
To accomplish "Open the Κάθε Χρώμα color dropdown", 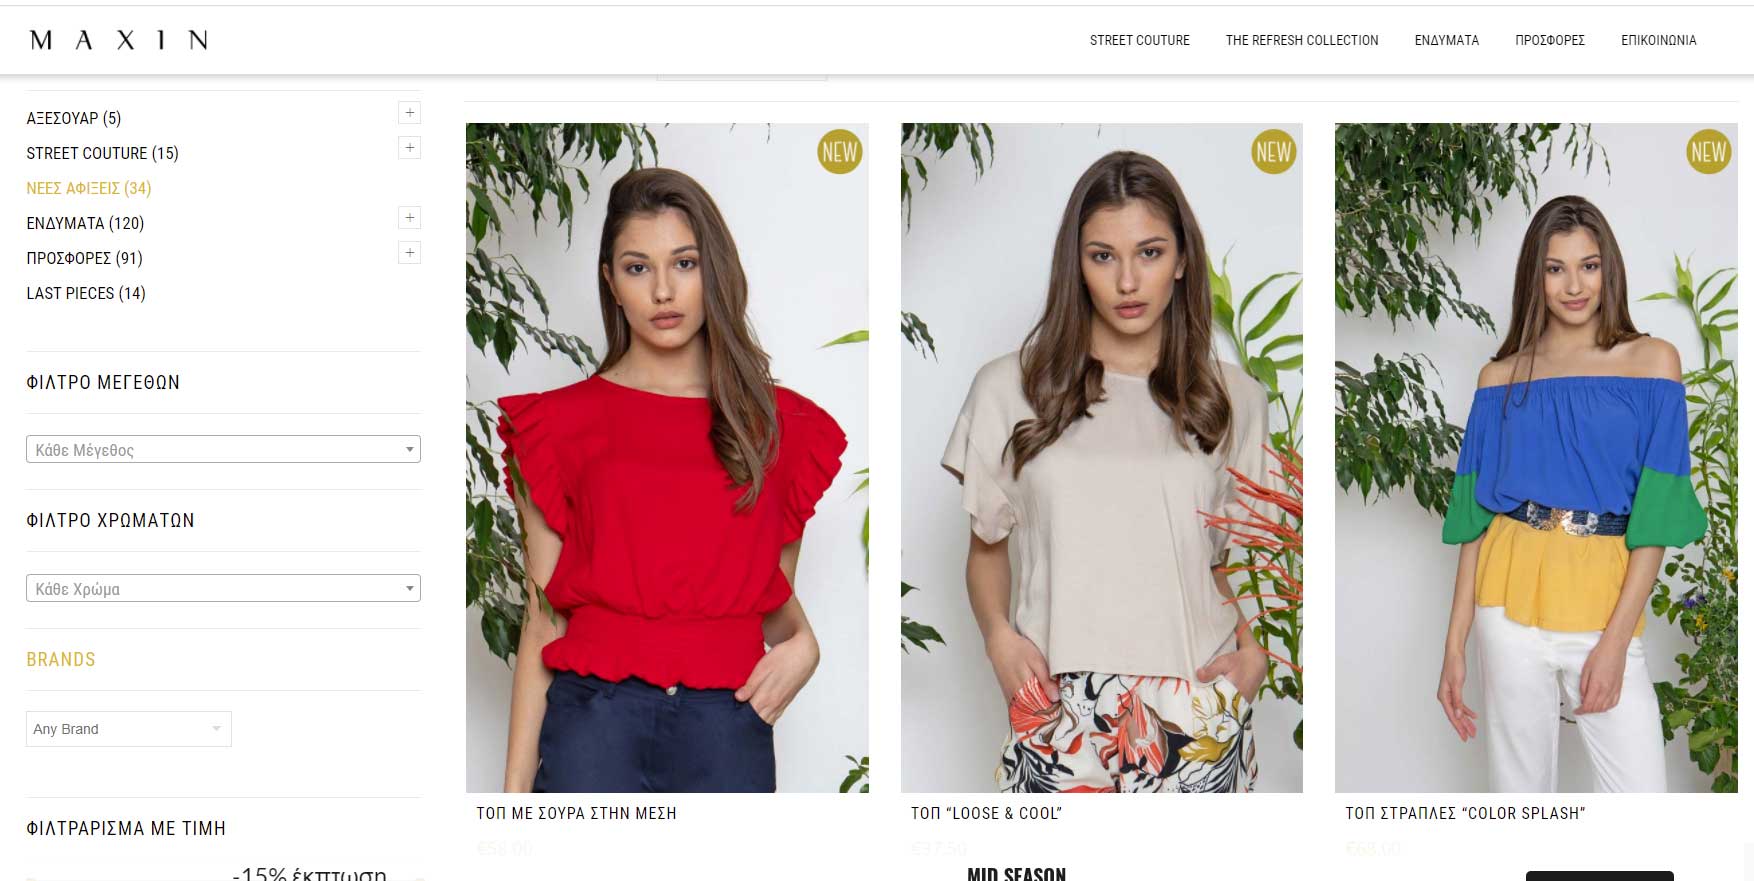I will 223,588.
